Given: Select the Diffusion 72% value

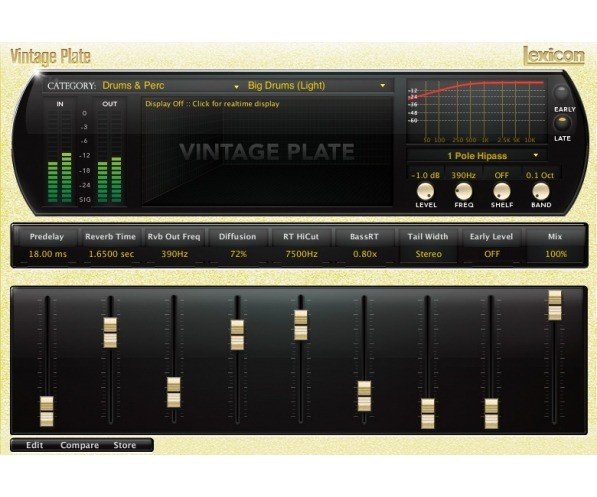Looking at the screenshot, I should (238, 254).
